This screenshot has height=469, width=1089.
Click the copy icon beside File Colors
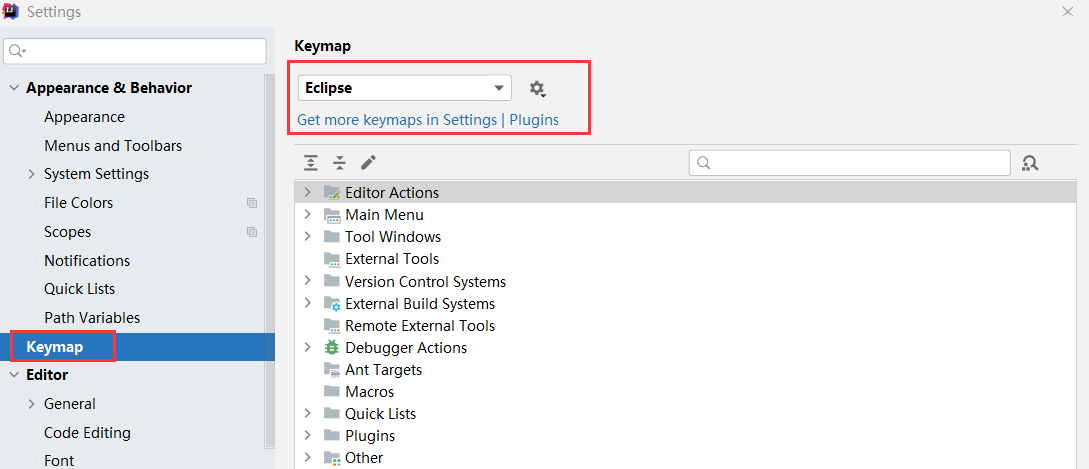[251, 203]
